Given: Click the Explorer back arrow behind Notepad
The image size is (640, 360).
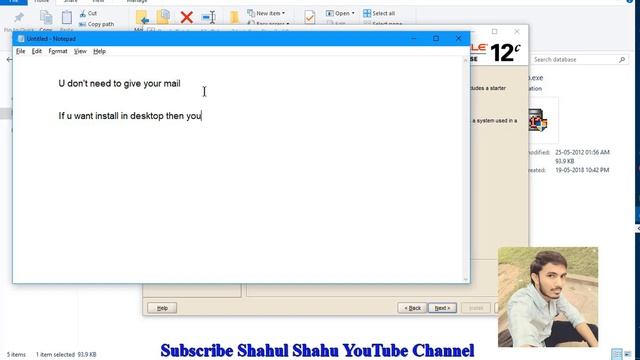Looking at the screenshot, I should 9,60.
